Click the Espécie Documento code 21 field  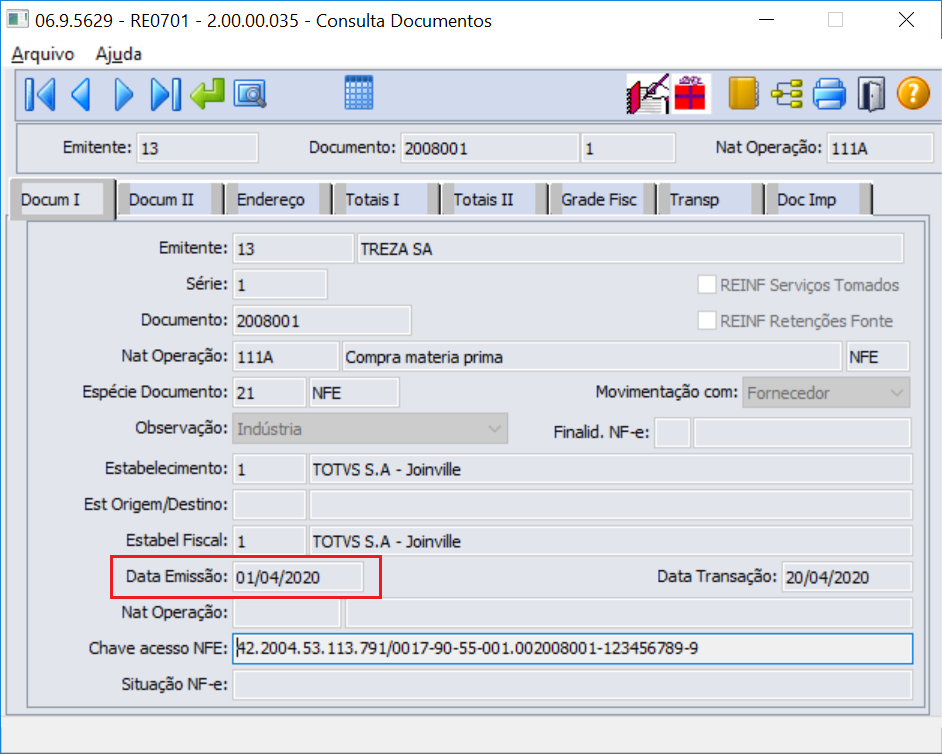pos(269,392)
